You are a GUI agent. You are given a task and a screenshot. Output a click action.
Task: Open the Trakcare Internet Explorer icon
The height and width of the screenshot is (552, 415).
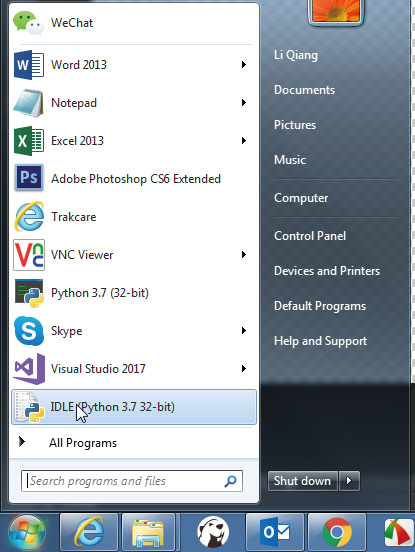[x=29, y=217]
